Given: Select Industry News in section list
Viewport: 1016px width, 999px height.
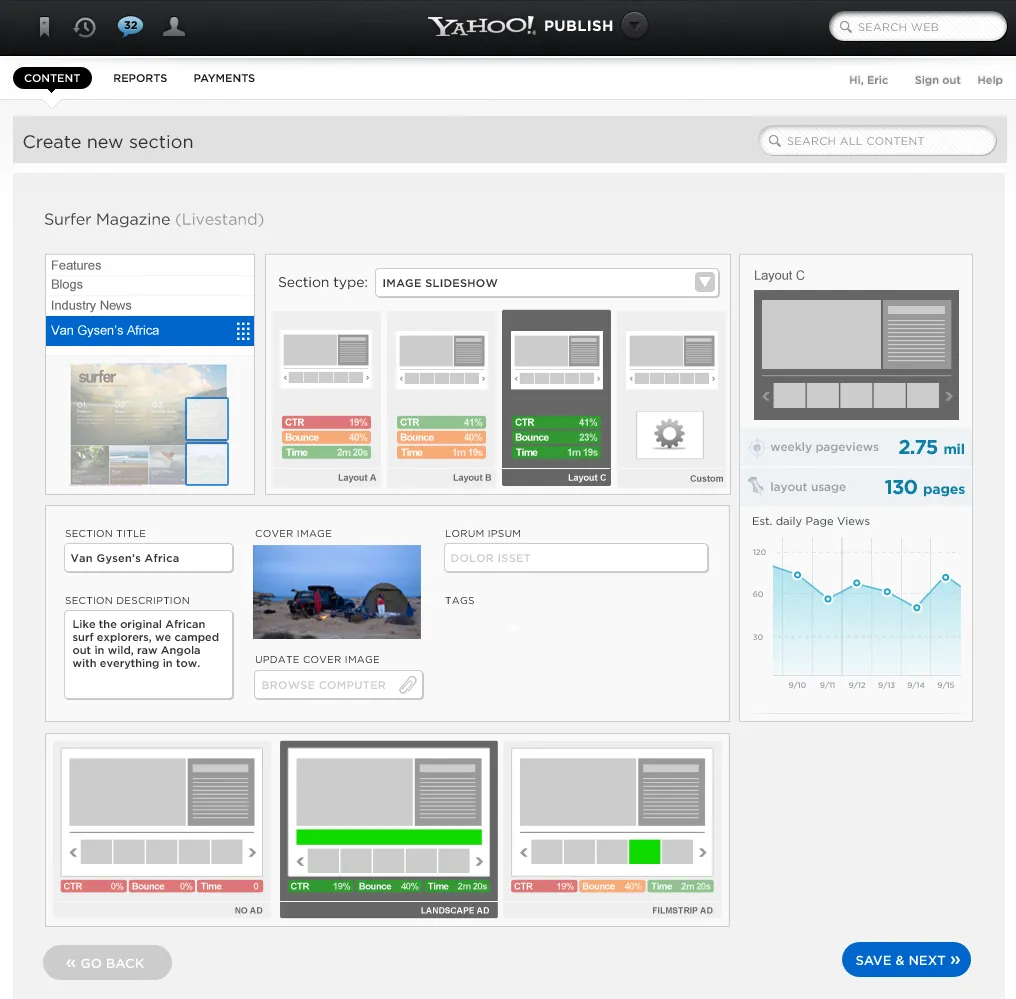Looking at the screenshot, I should [x=150, y=305].
